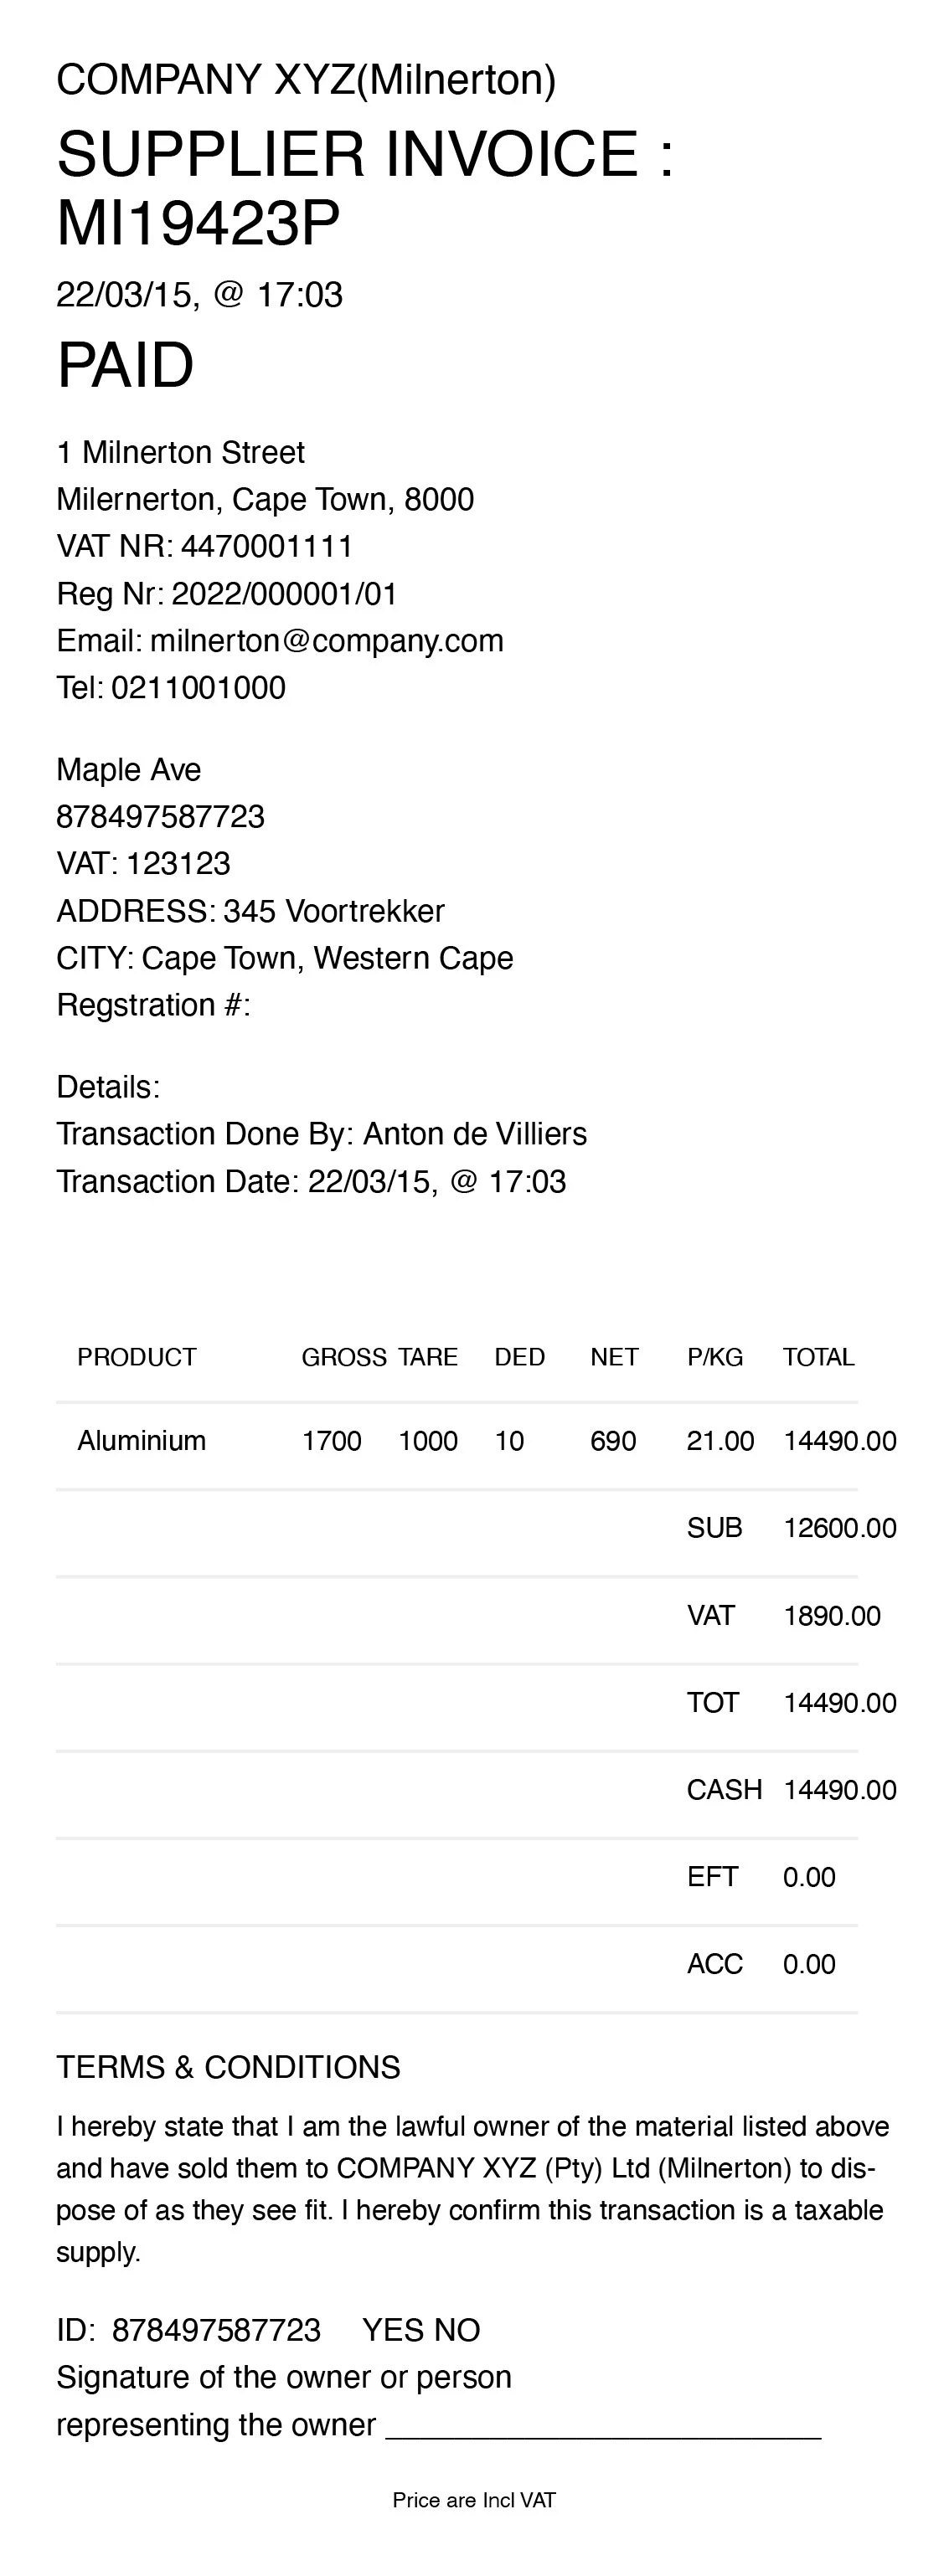
Task: Click the EFT amount 0.00
Action: click(x=809, y=1877)
